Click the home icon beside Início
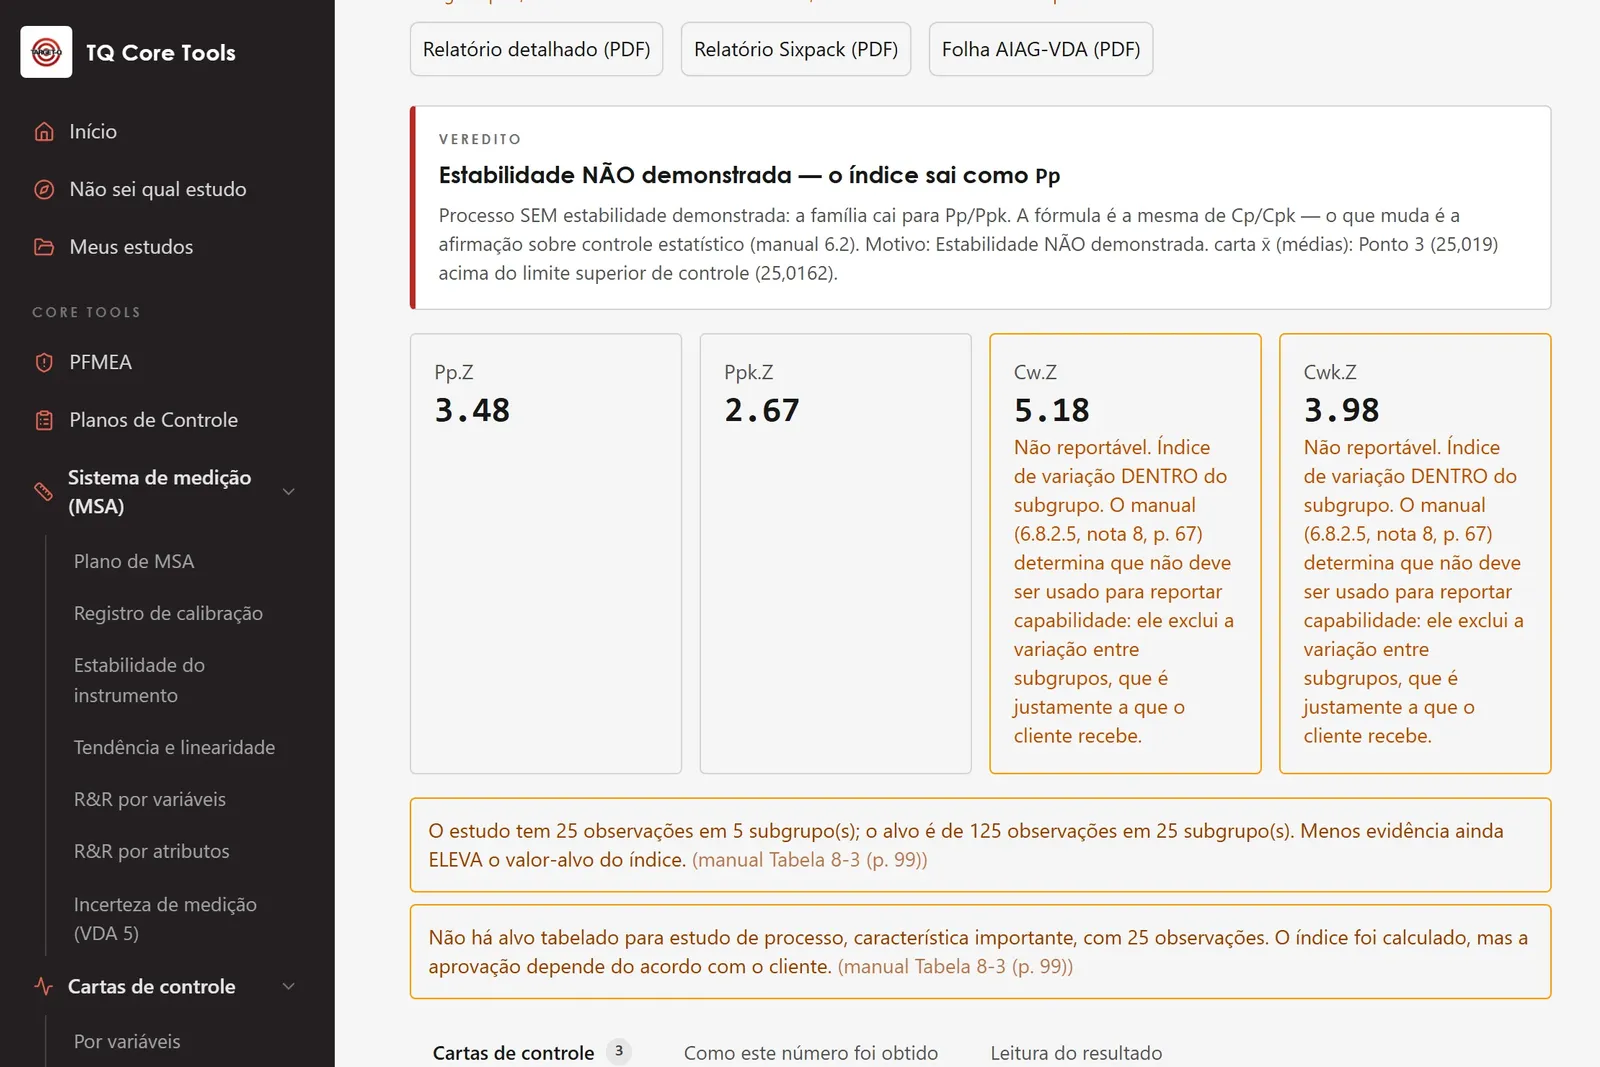Viewport: 1600px width, 1067px height. 44,132
